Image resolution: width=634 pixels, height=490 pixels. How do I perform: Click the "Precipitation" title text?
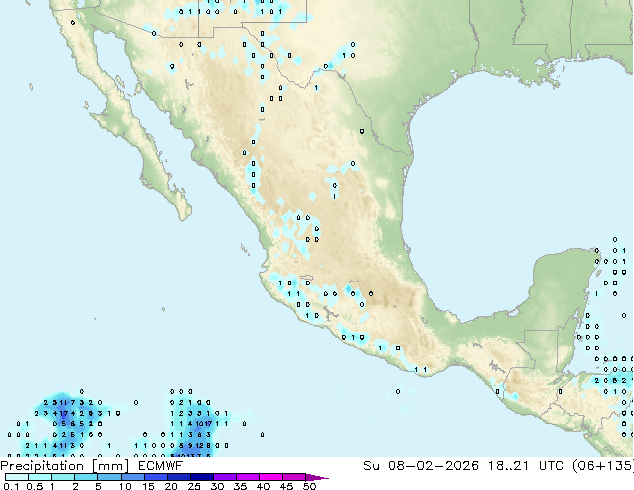coord(42,466)
